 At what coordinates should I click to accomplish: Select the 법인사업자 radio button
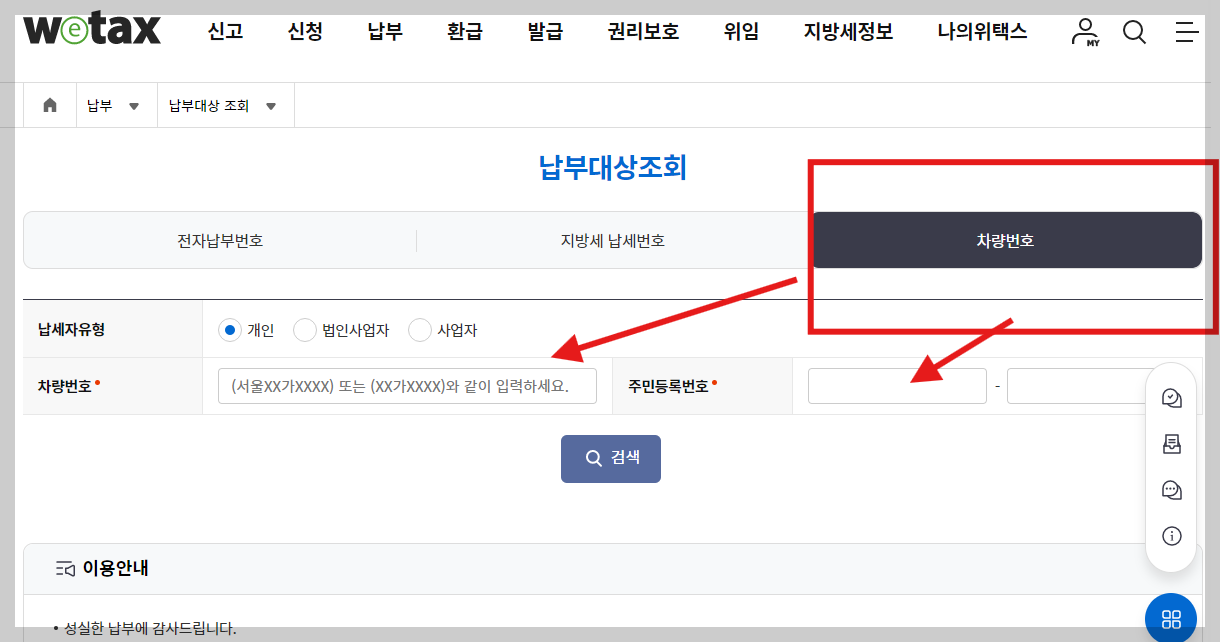[303, 330]
